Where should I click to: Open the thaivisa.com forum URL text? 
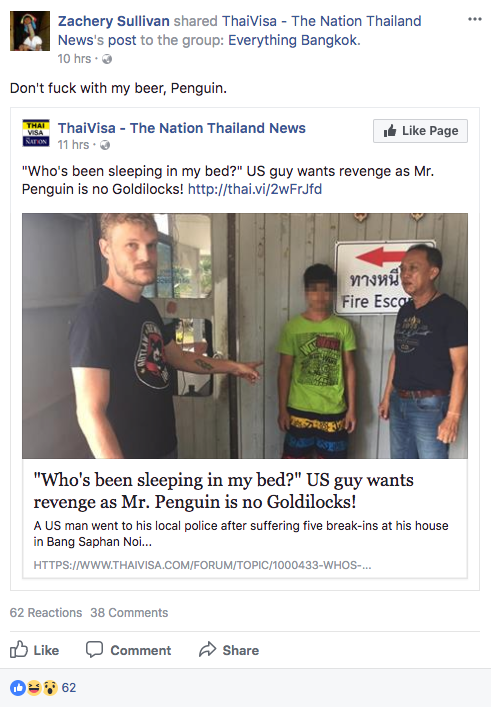click(202, 565)
